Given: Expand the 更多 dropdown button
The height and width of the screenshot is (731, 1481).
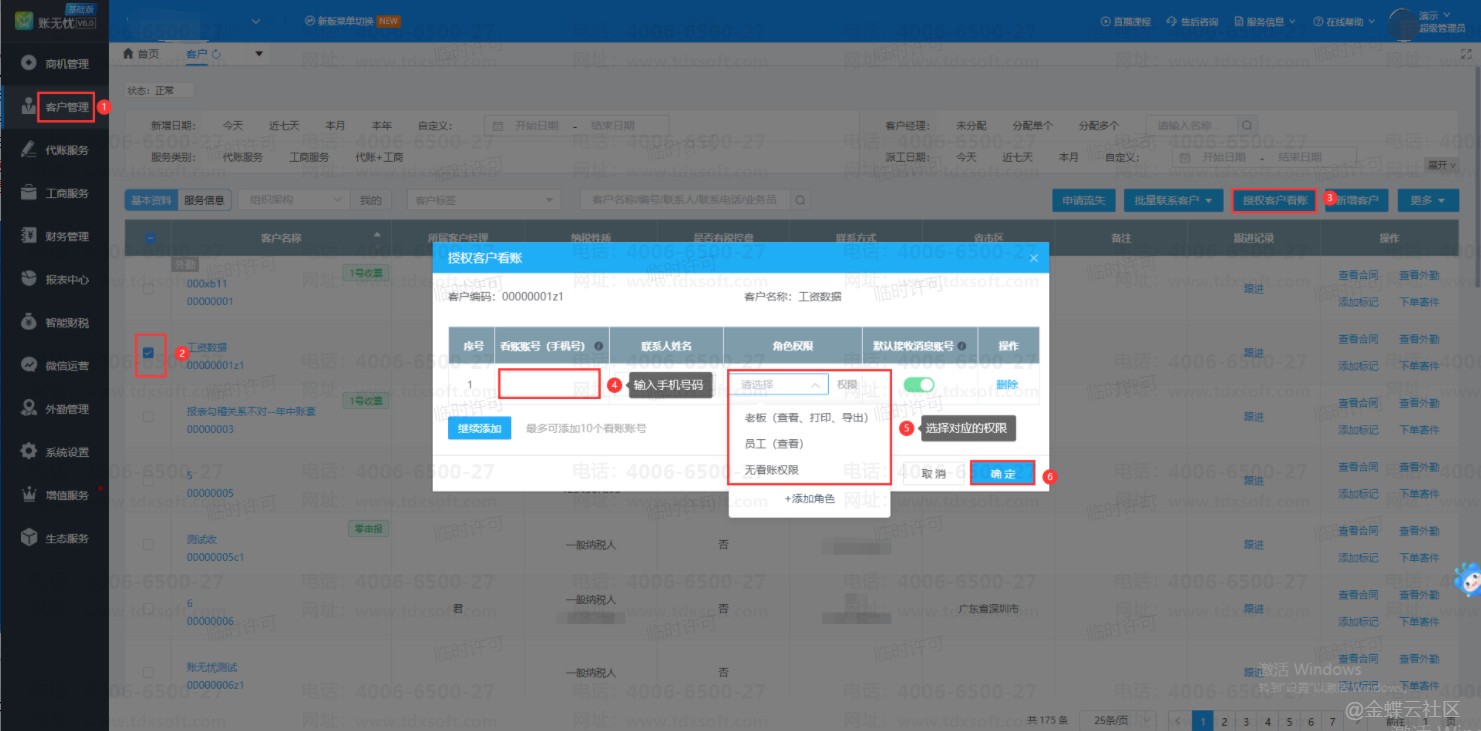Looking at the screenshot, I should click(x=1427, y=201).
